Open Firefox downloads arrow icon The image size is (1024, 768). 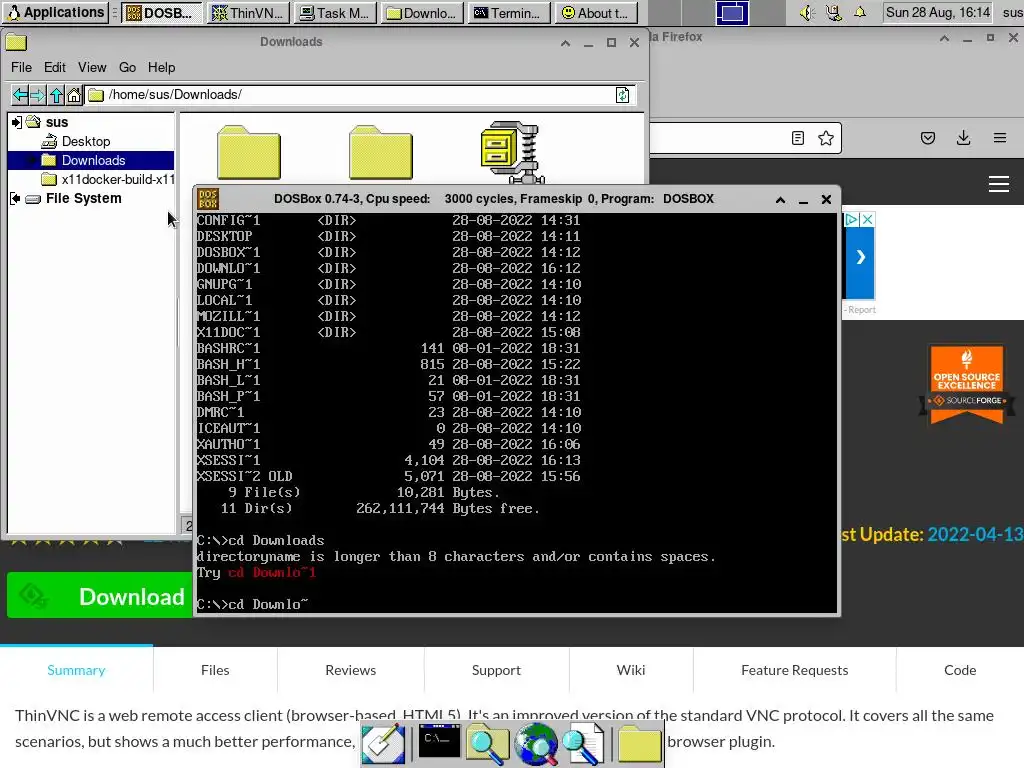[963, 138]
